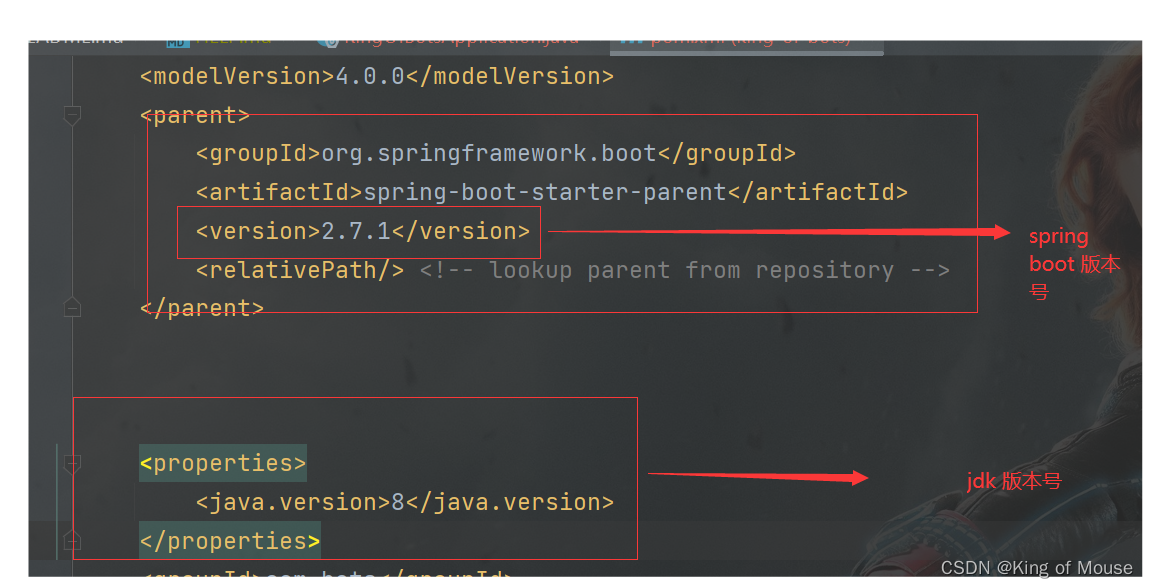Collapse fold marker beside closing </properties> tag
This screenshot has width=1149, height=588.
(x=72, y=541)
